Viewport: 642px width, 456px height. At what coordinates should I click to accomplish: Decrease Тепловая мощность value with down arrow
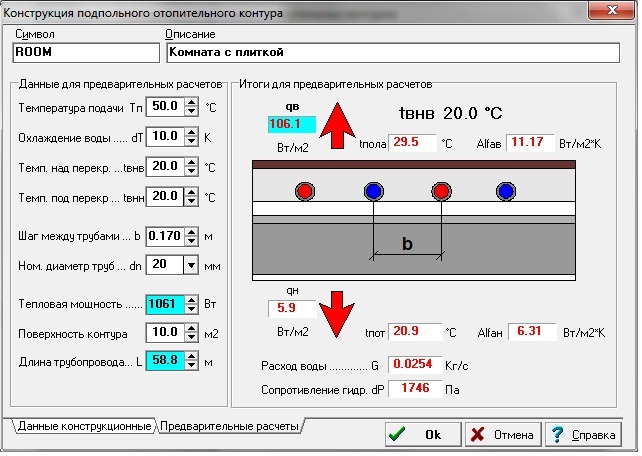pos(191,309)
